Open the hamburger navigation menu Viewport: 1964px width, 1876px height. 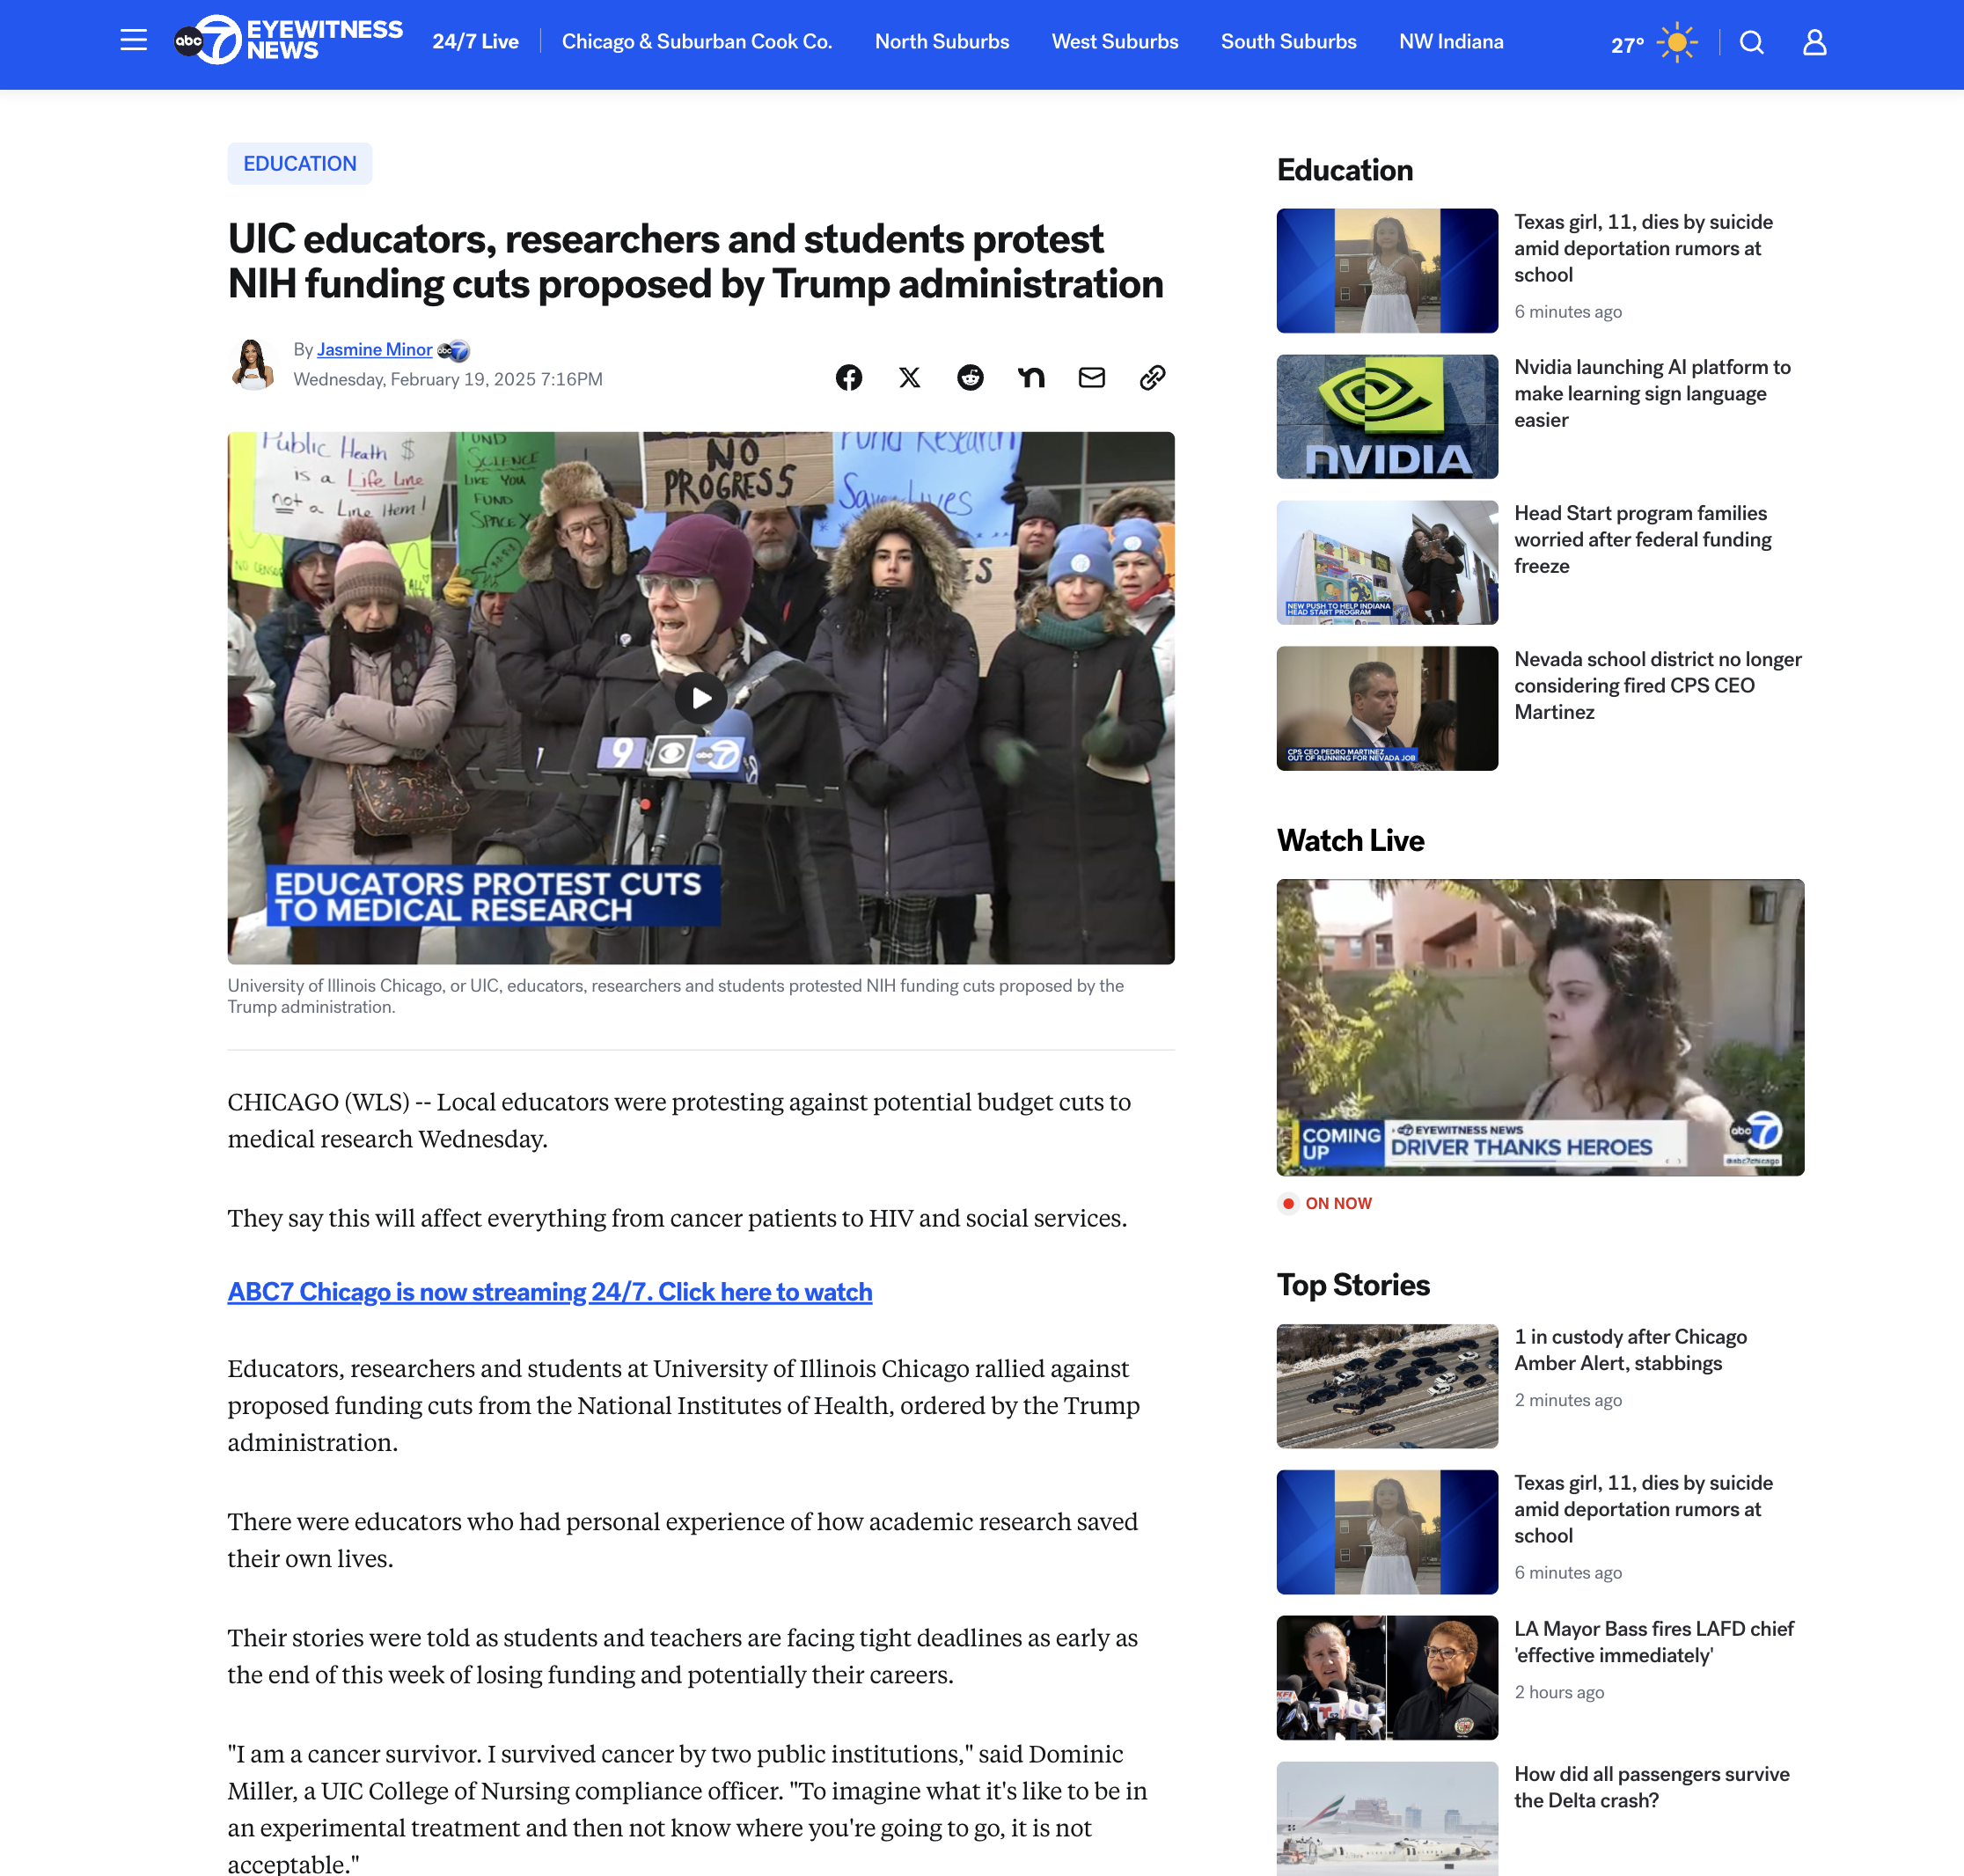[133, 41]
